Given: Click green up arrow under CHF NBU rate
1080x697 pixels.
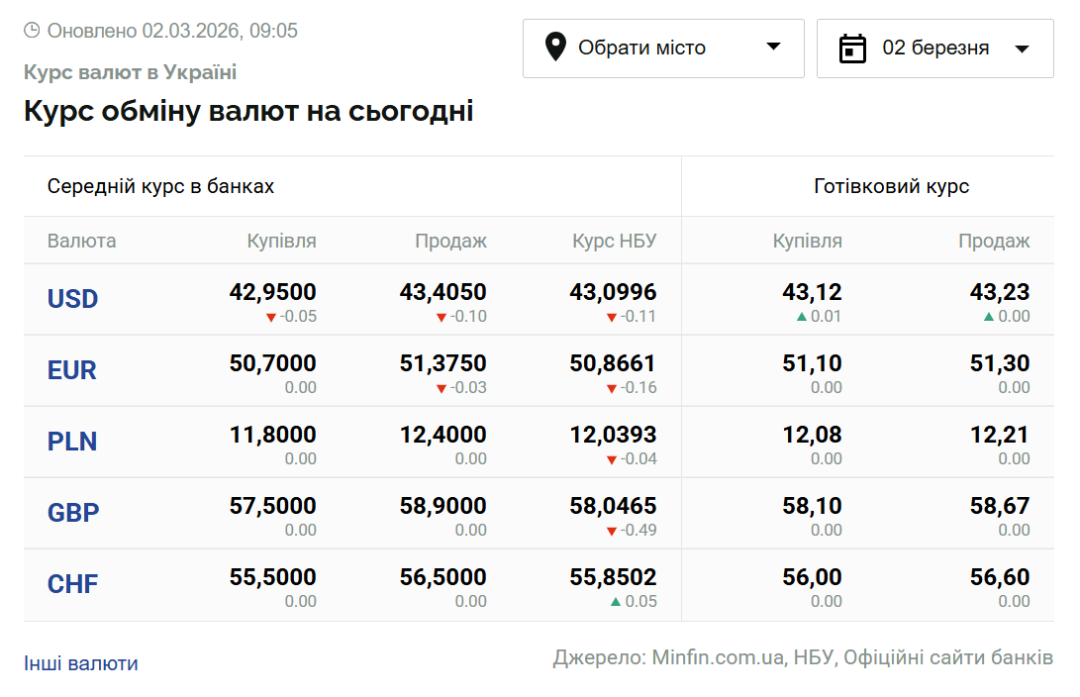Looking at the screenshot, I should pos(614,602).
